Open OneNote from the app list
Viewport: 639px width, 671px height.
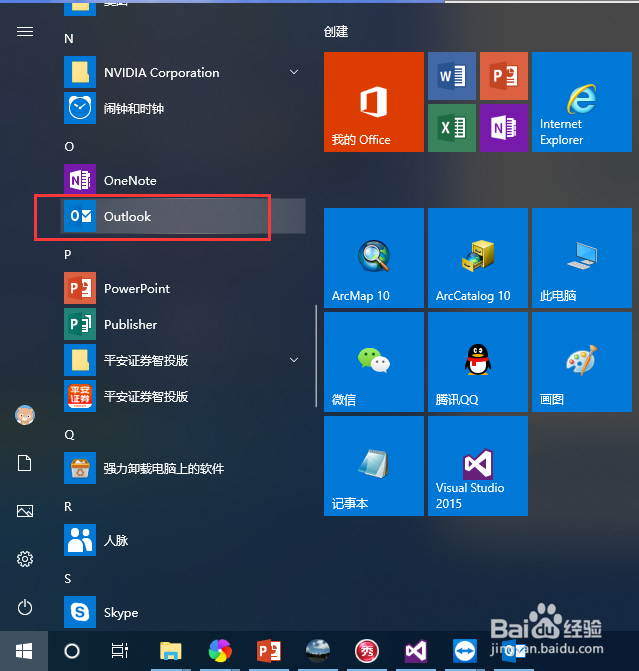pyautogui.click(x=184, y=180)
